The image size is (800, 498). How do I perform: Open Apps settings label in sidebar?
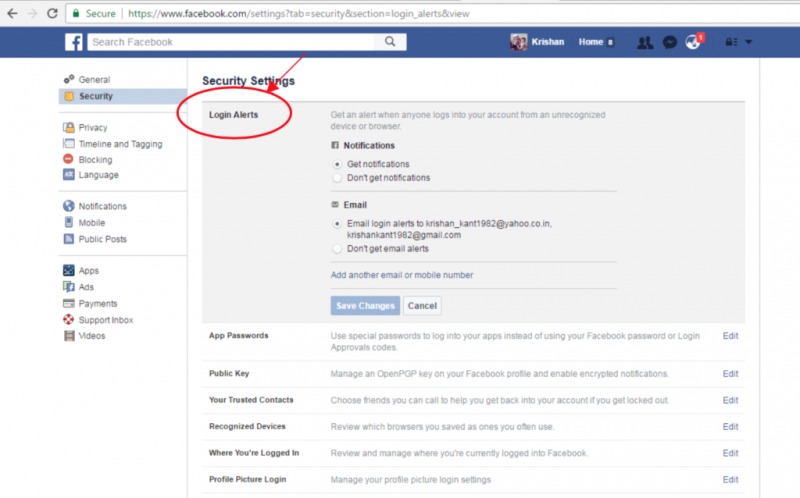click(89, 271)
